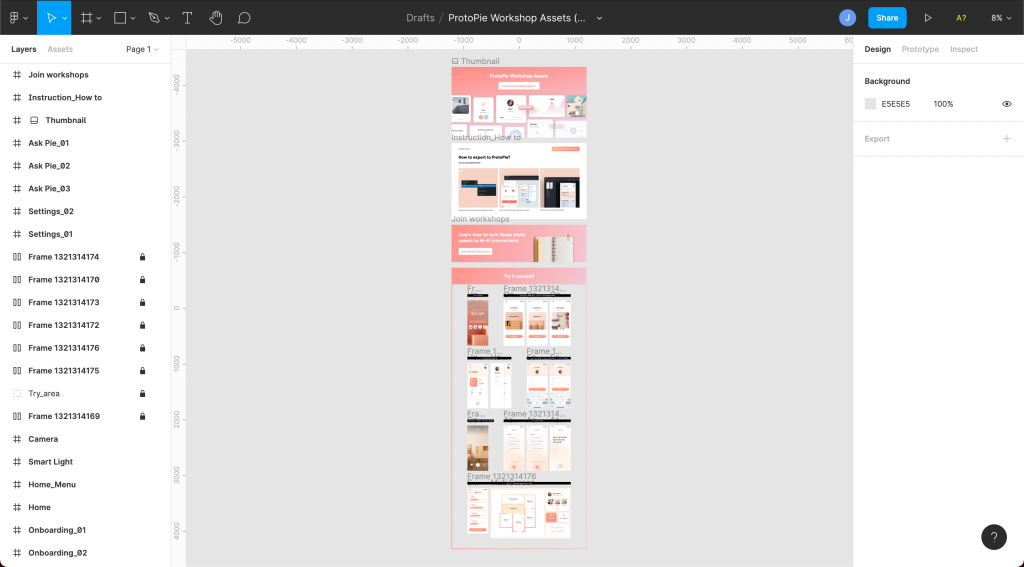This screenshot has height=567, width=1024.
Task: Unlock the Frame 1321314172 layer
Action: [142, 325]
